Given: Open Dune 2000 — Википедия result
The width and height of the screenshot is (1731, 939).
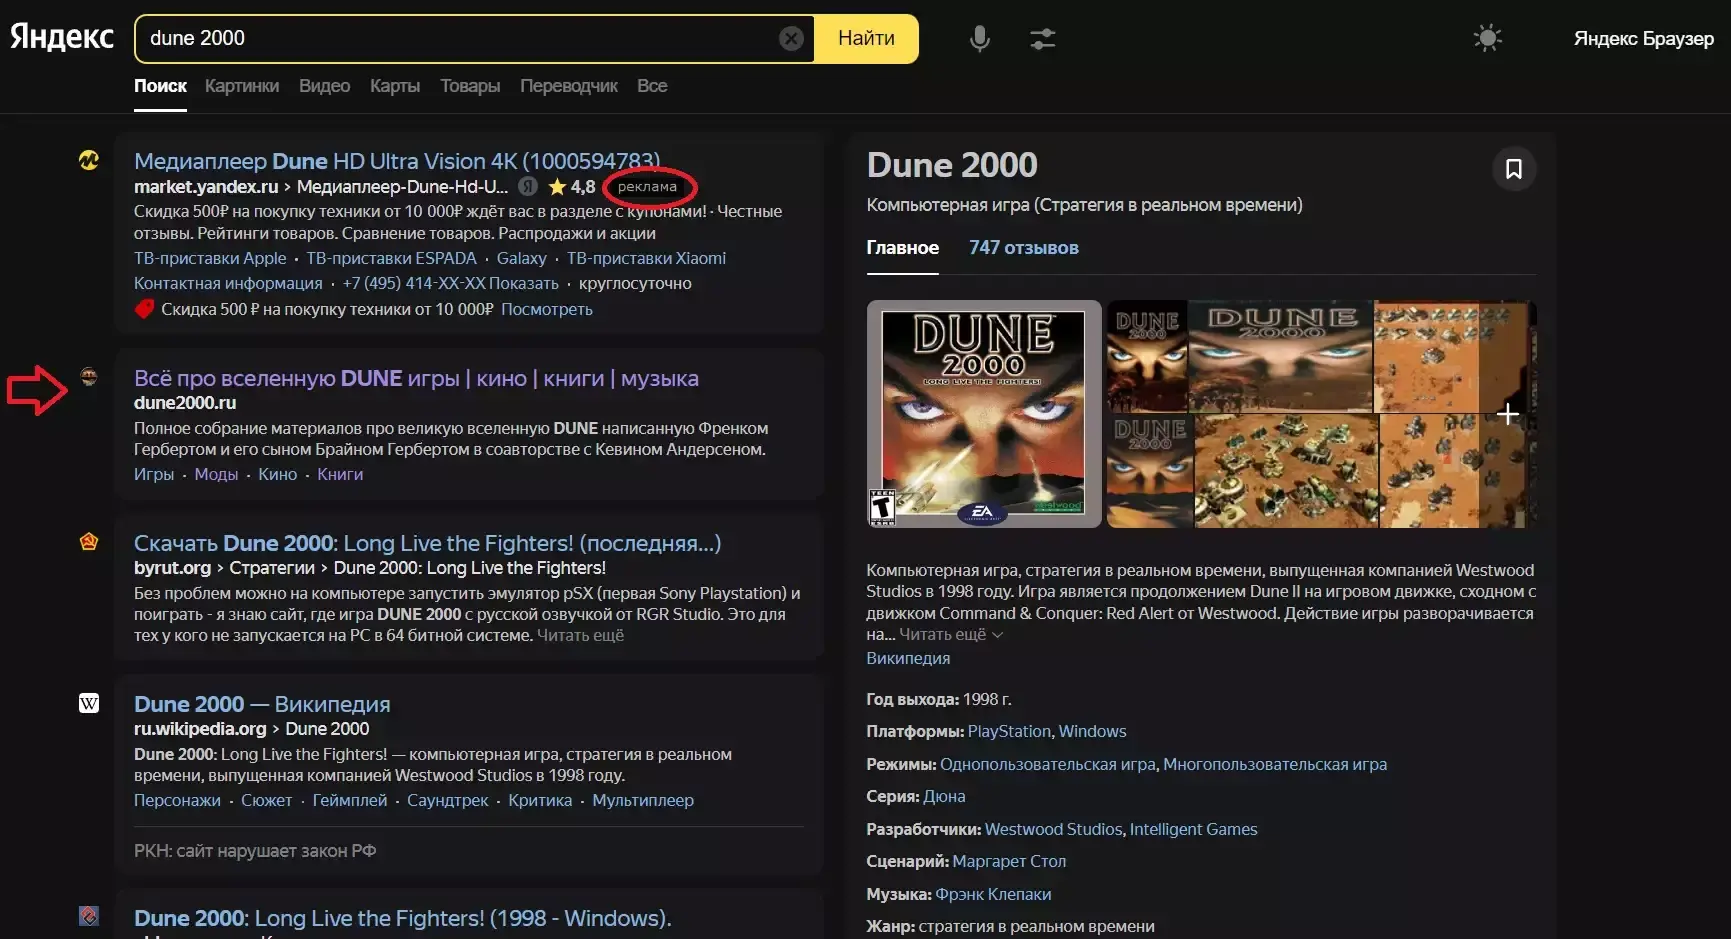Looking at the screenshot, I should click(x=262, y=704).
